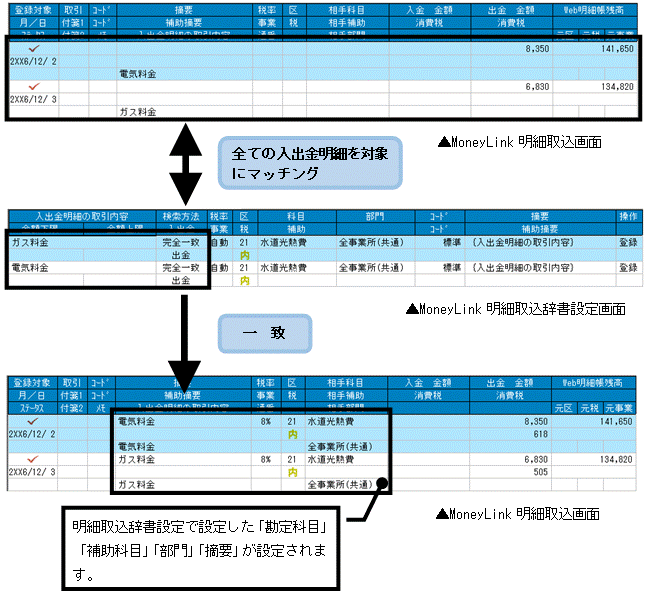Select 電気料金 cell in top import table
The width and height of the screenshot is (657, 595).
[x=138, y=74]
